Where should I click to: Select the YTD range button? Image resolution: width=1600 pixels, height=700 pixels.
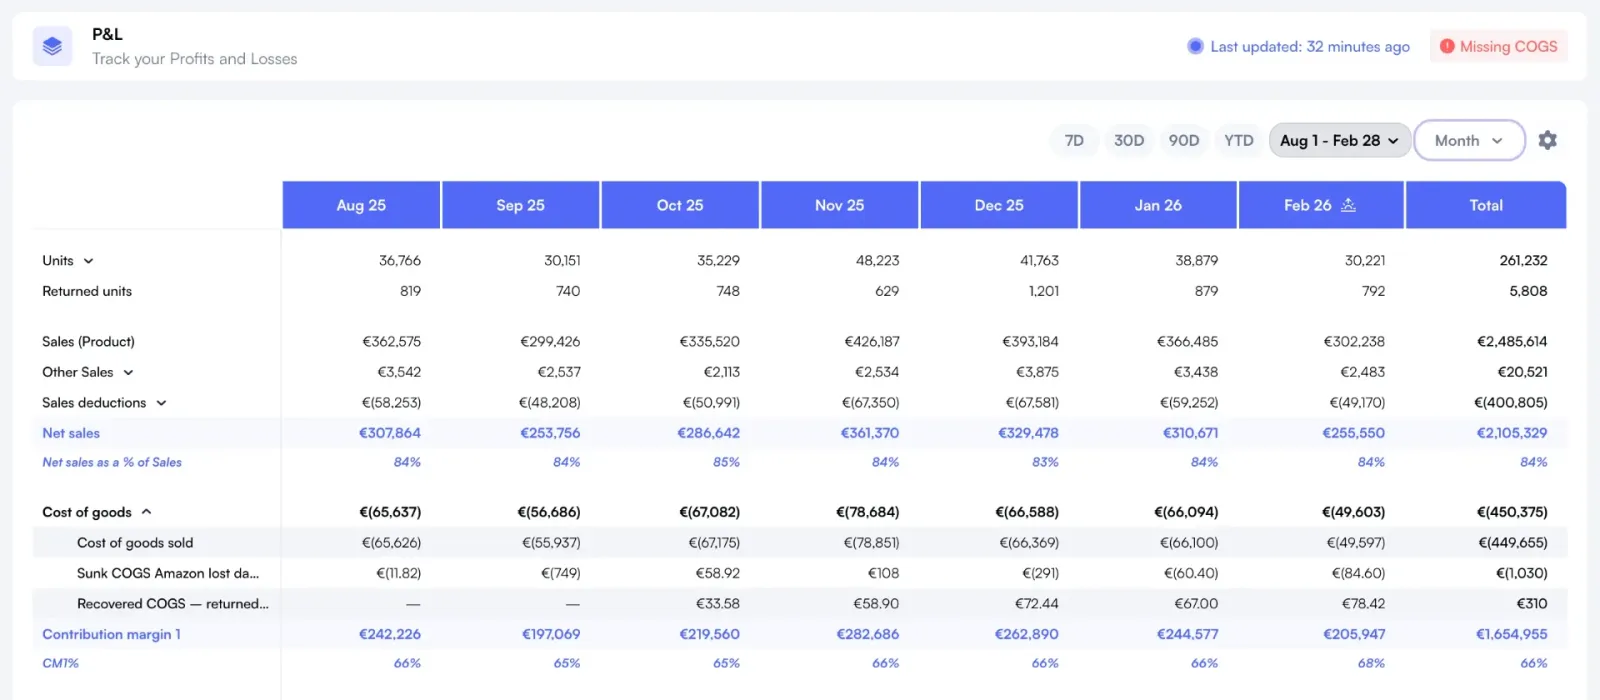coord(1238,141)
